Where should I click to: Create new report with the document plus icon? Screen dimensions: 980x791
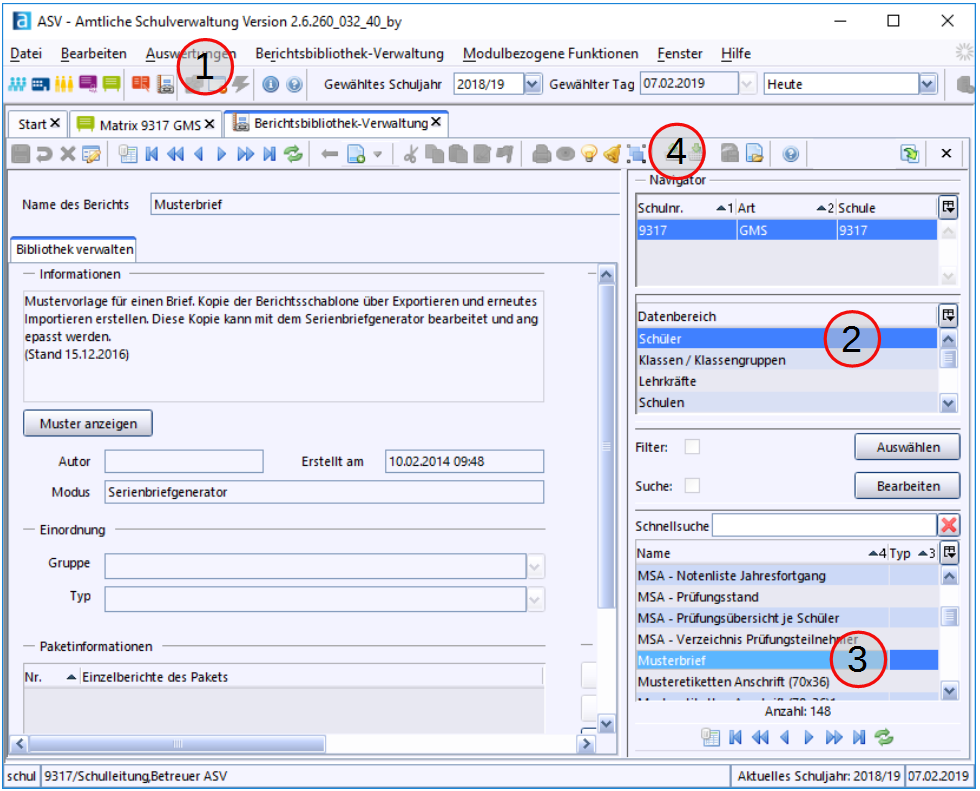(x=356, y=154)
